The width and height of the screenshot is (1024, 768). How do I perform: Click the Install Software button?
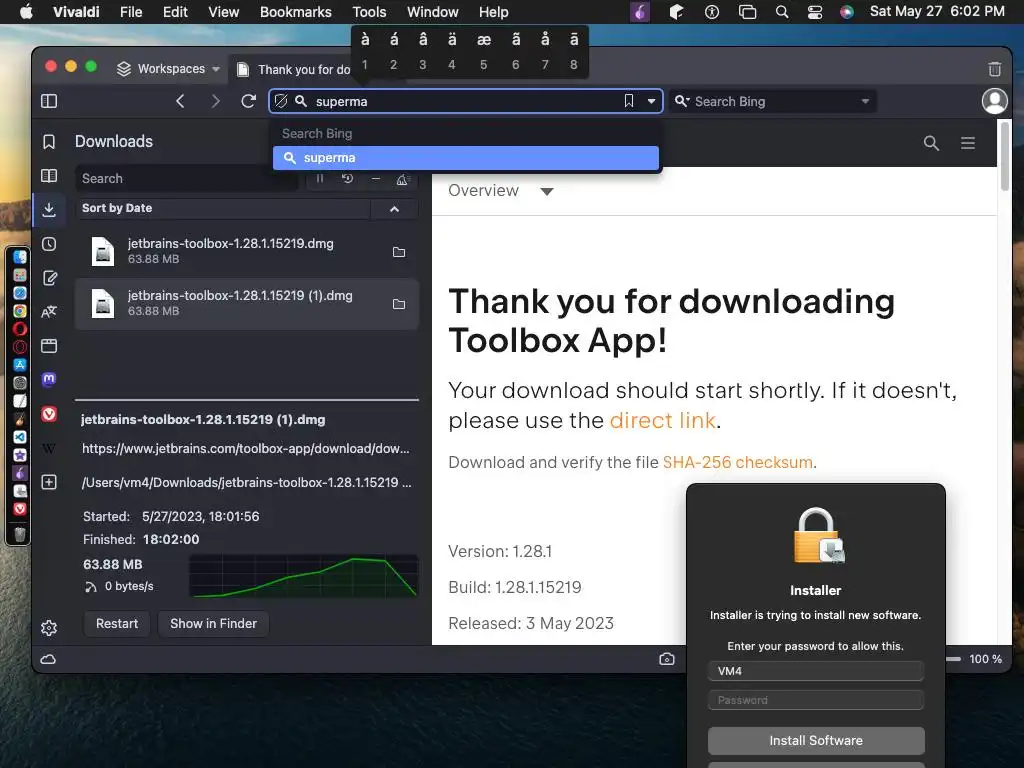tap(816, 741)
